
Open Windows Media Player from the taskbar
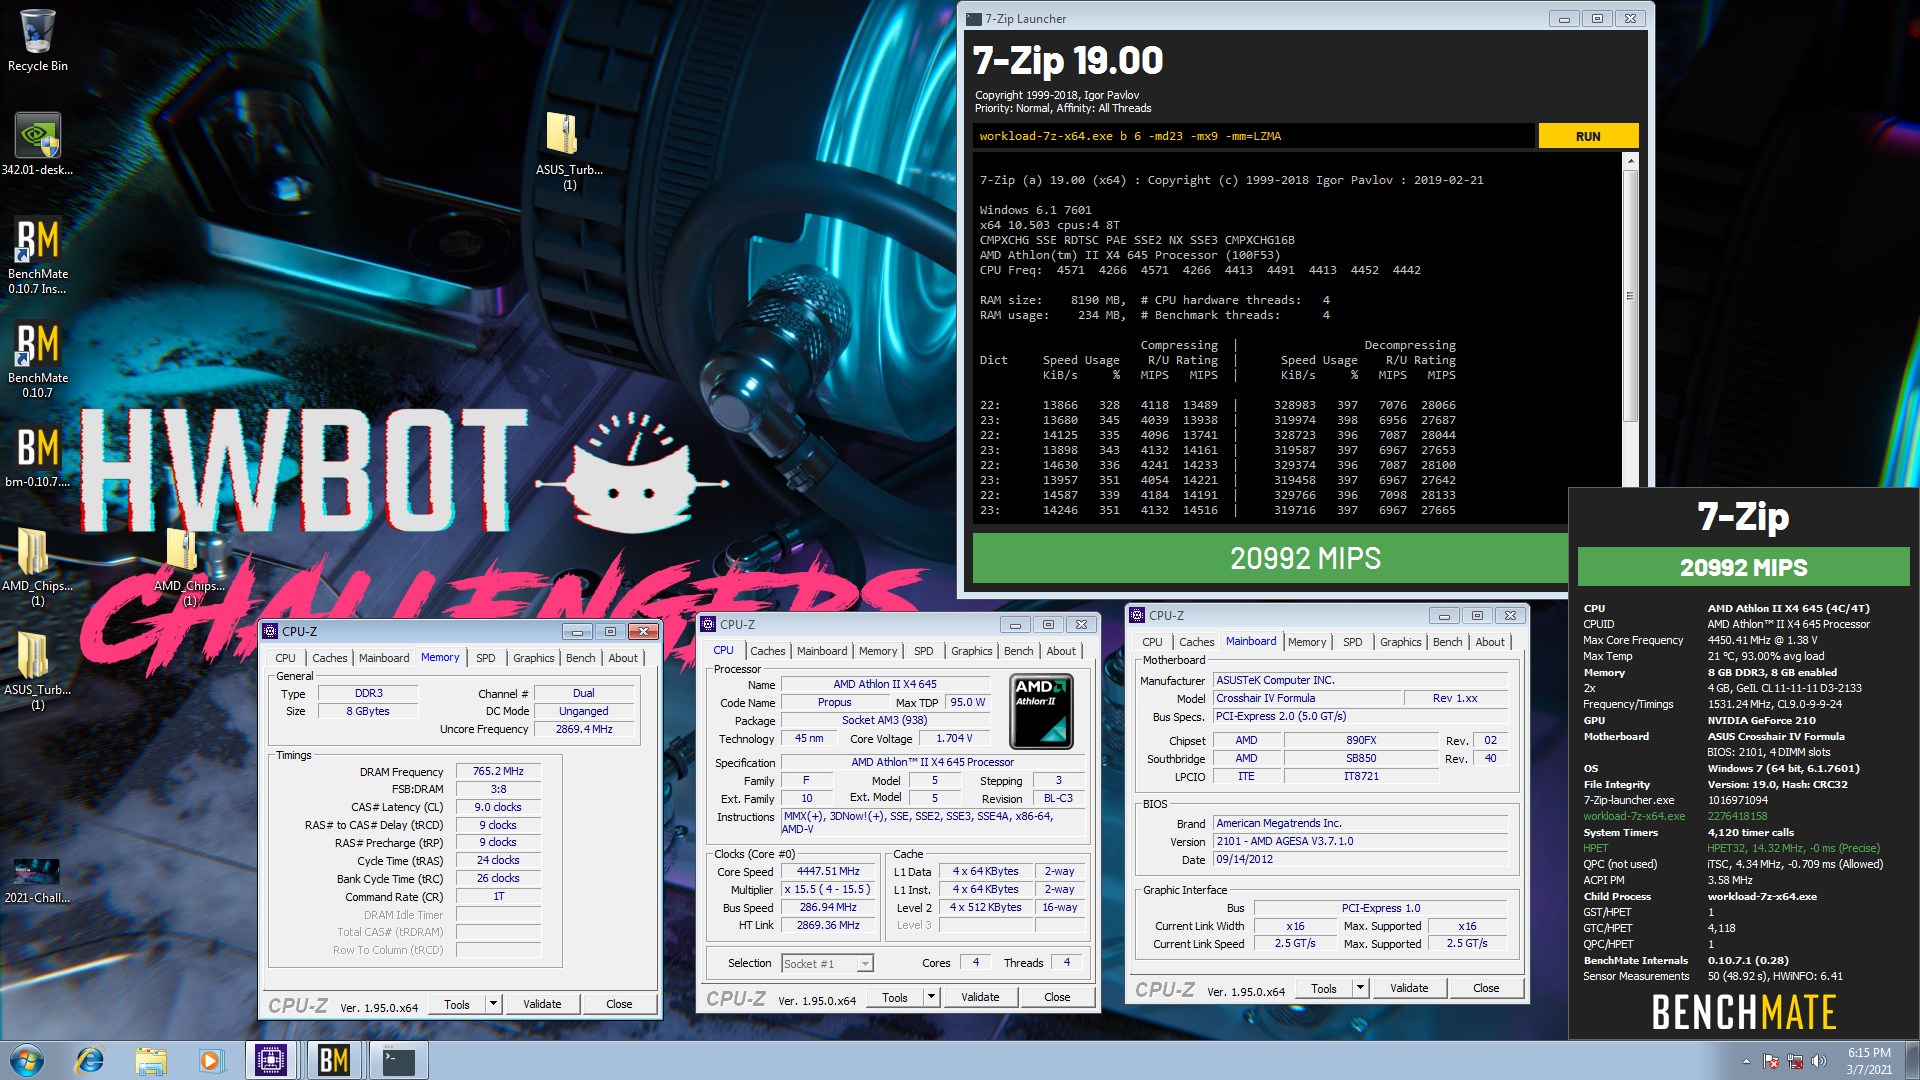tap(210, 1060)
